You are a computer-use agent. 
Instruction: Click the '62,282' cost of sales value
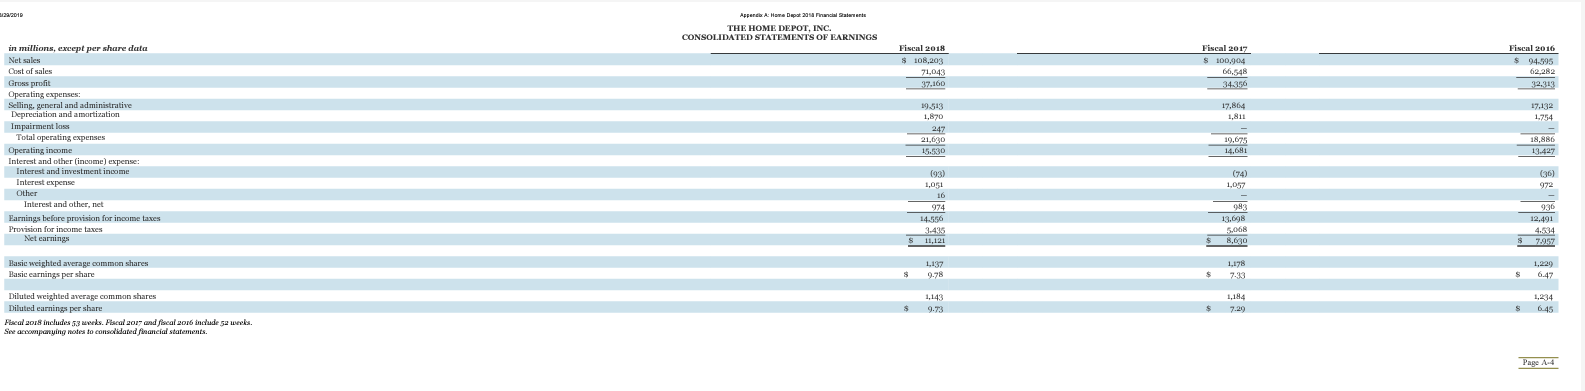(1541, 72)
